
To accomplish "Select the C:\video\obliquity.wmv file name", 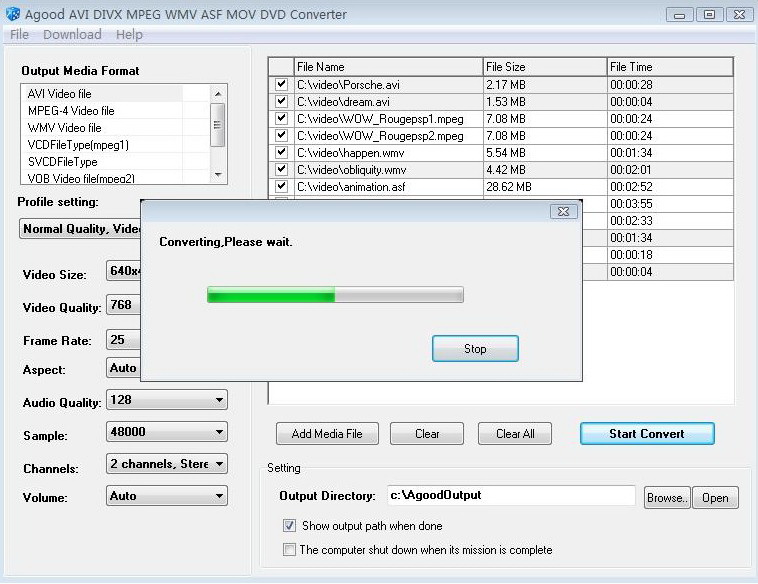I will click(351, 170).
